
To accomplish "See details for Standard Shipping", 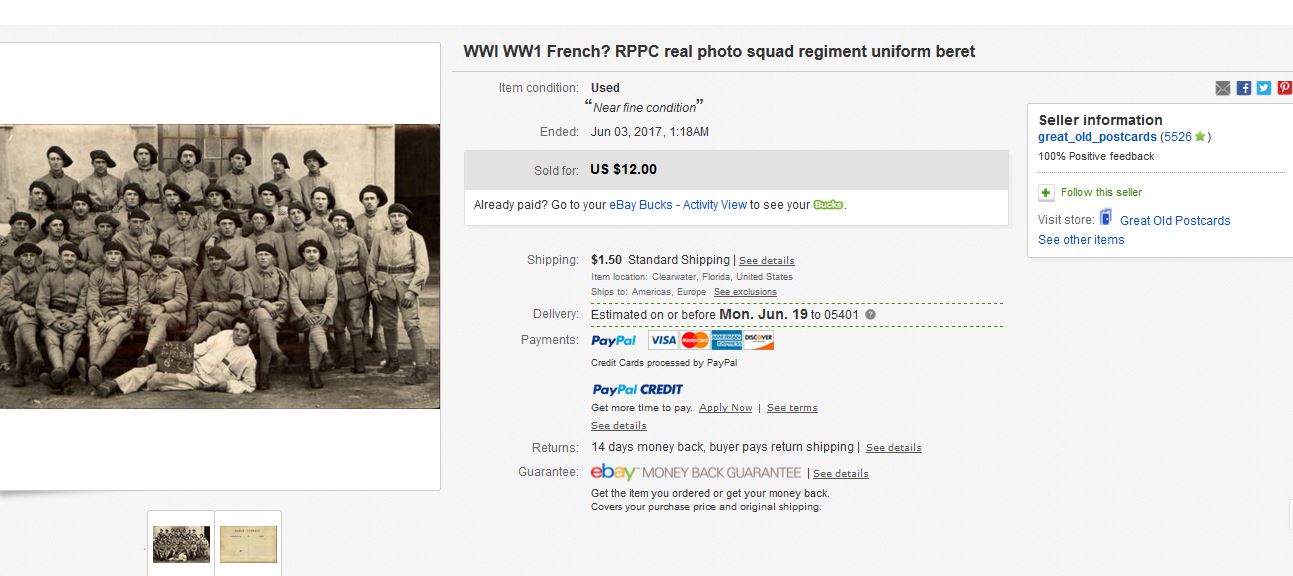I will coord(766,261).
